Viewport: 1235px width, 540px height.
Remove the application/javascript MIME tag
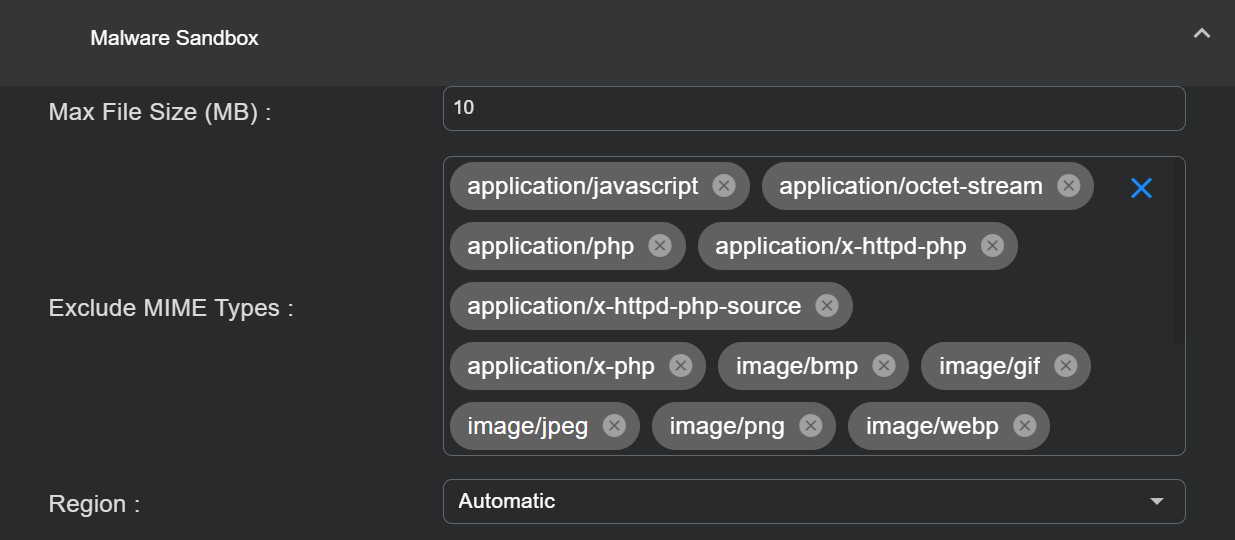pyautogui.click(x=724, y=186)
